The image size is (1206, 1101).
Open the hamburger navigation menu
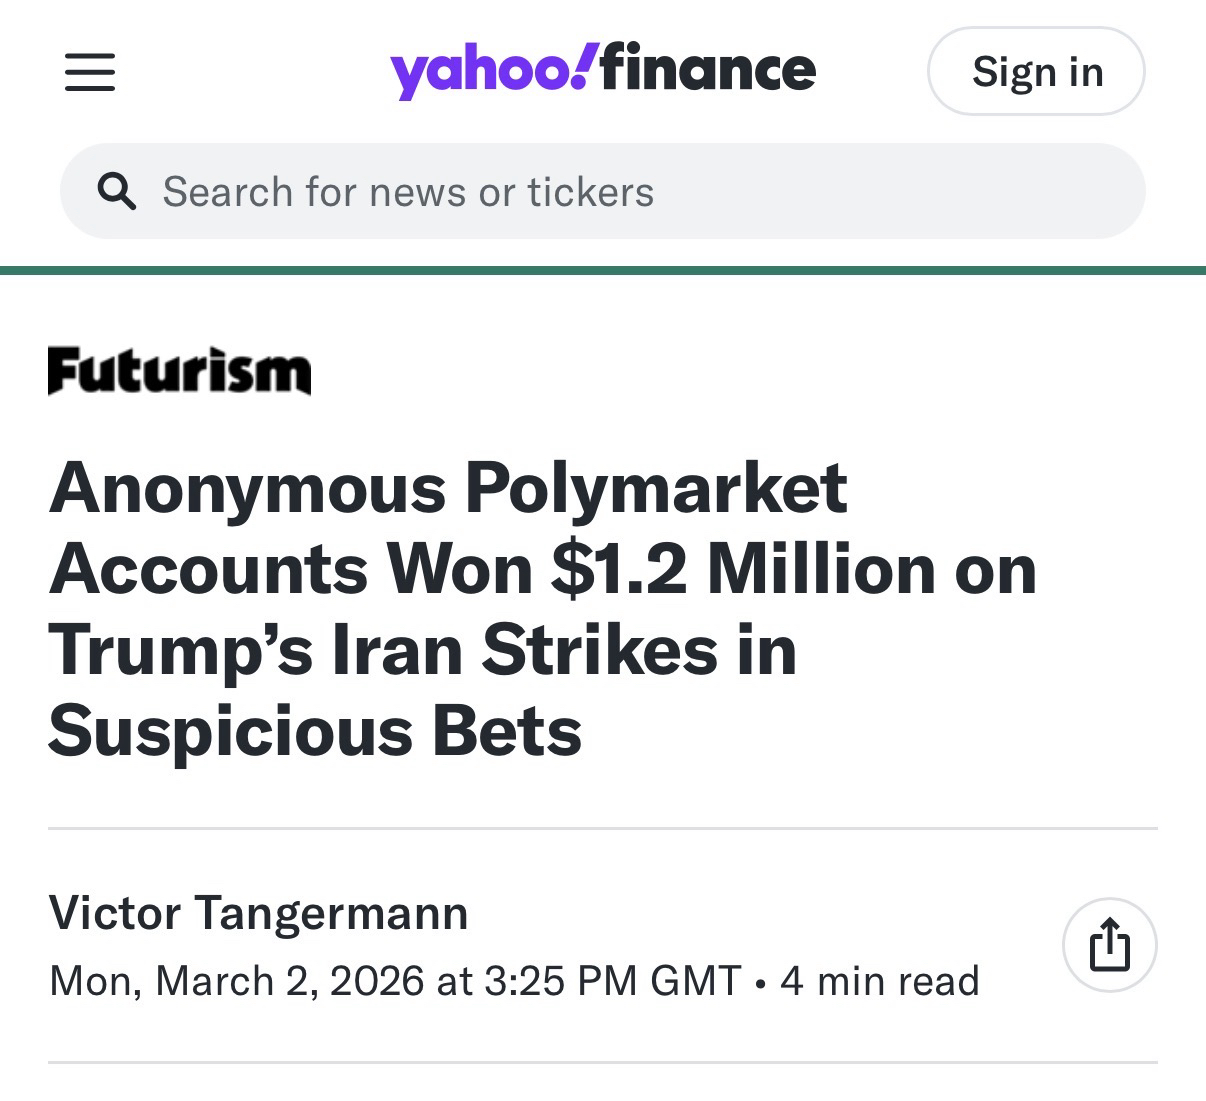click(x=90, y=72)
